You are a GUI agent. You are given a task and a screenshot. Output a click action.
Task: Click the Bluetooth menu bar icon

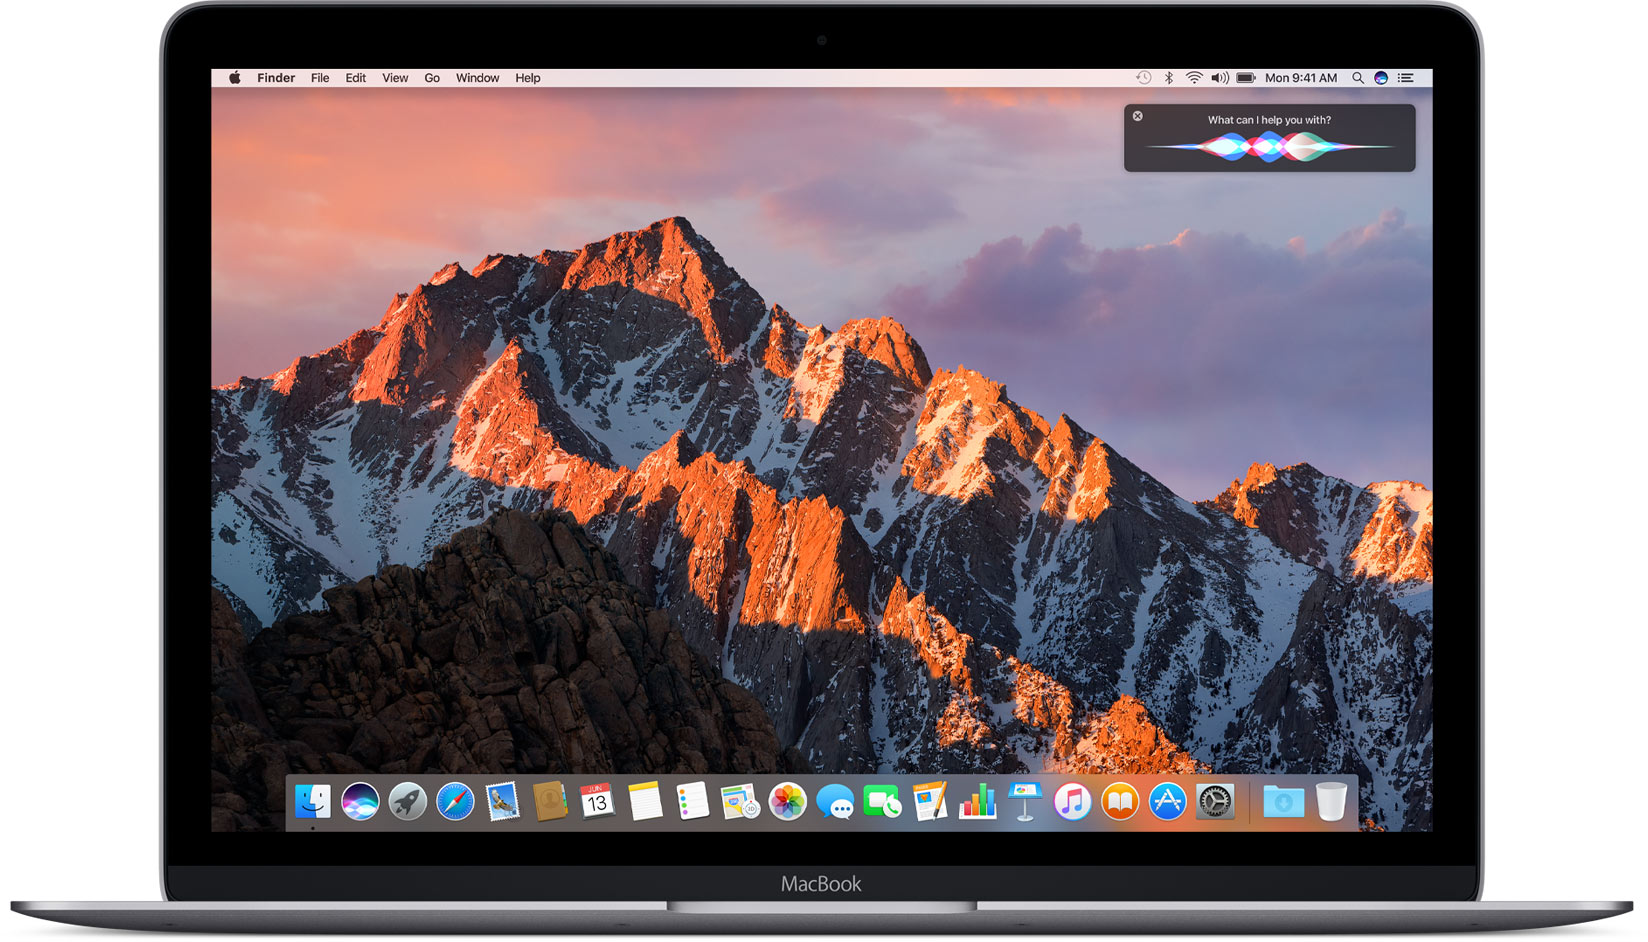[1169, 78]
